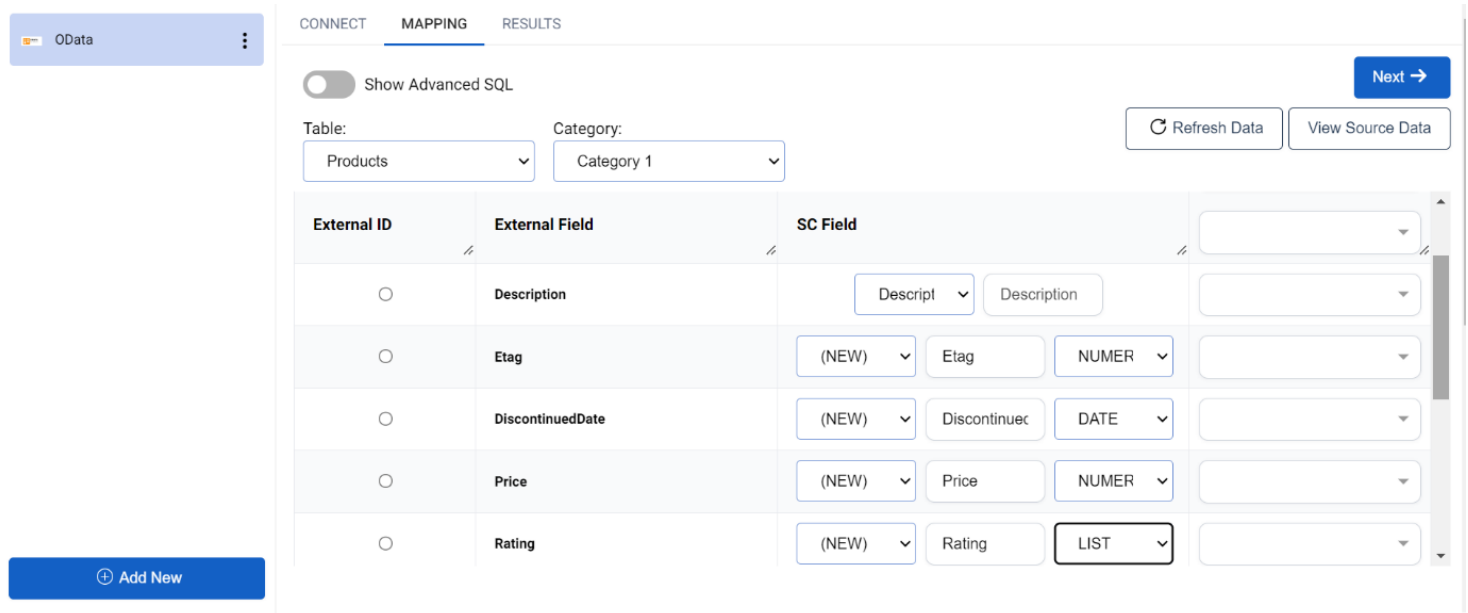Select the radio button on the Price row
Image resolution: width=1468 pixels, height=613 pixels.
pyautogui.click(x=385, y=481)
